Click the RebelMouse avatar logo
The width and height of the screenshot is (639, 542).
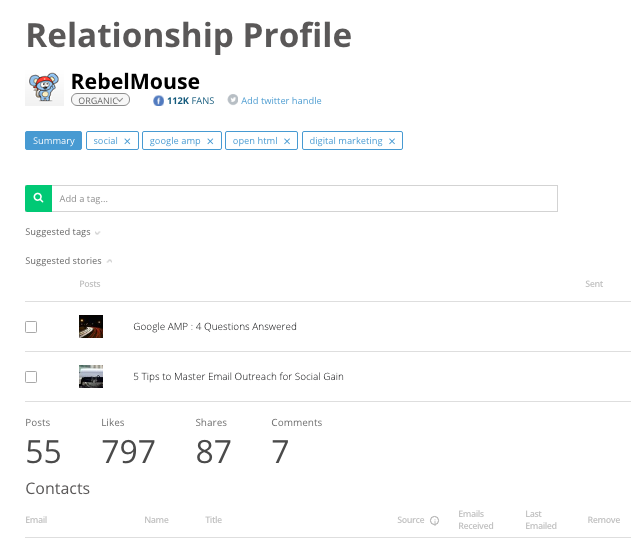[45, 88]
